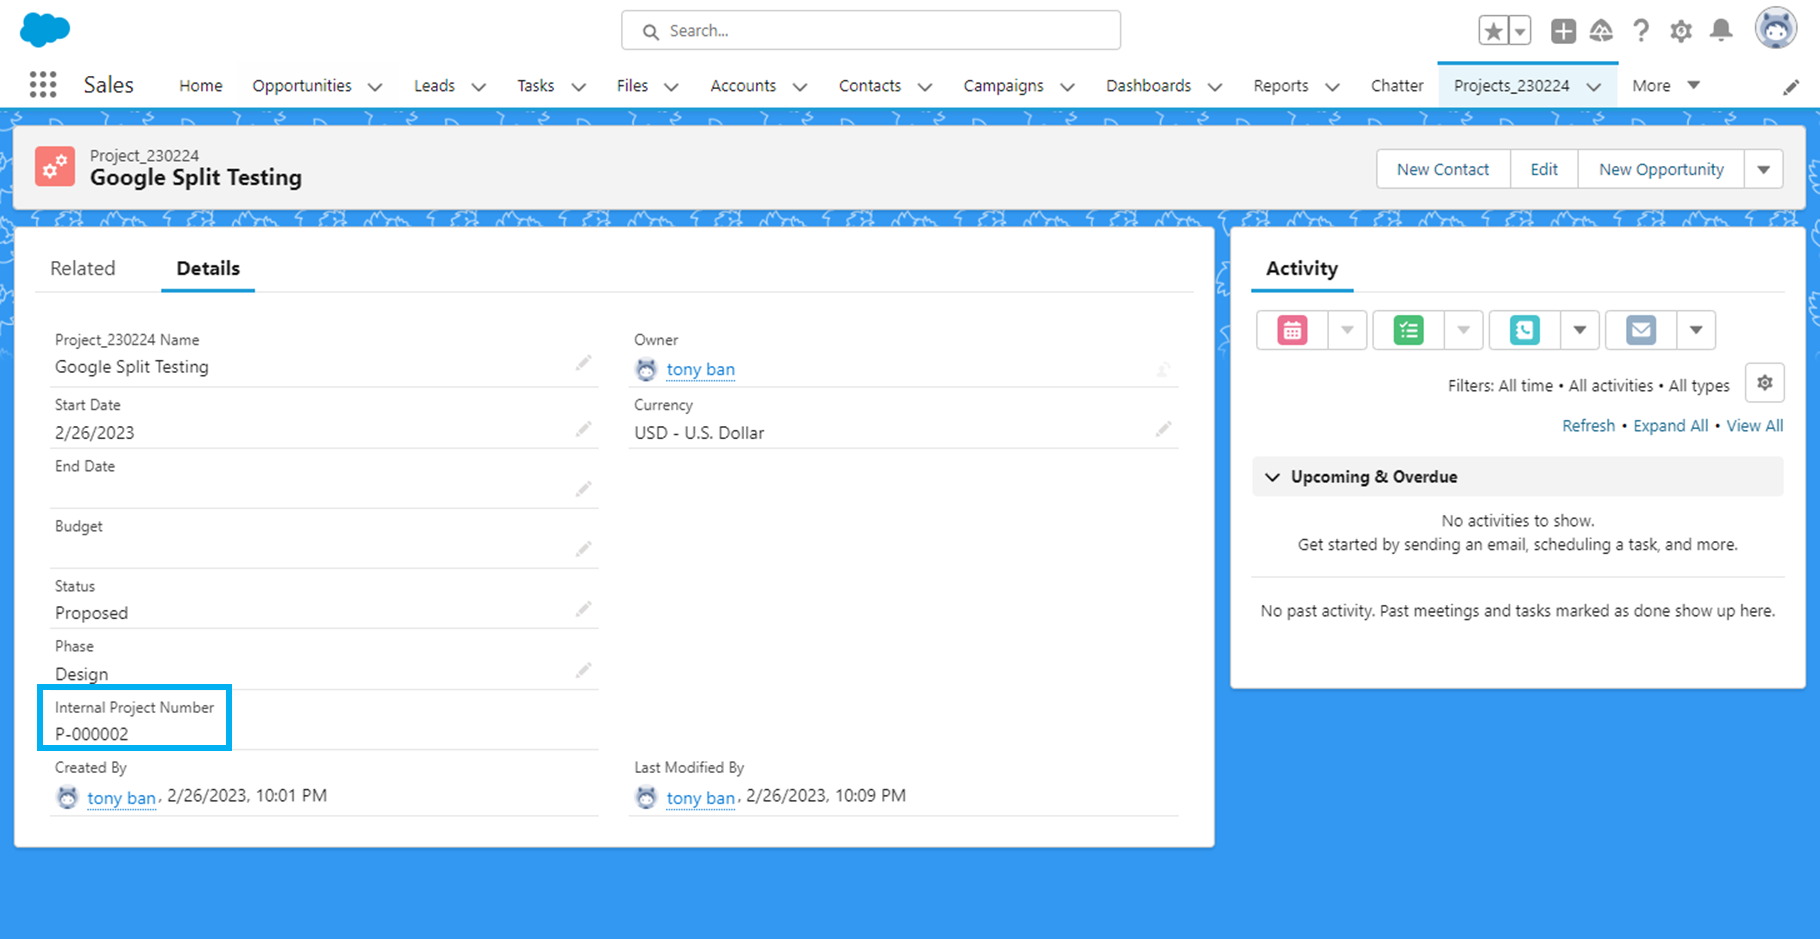This screenshot has height=939, width=1820.
Task: Open more record actions dropdown
Action: coord(1764,169)
